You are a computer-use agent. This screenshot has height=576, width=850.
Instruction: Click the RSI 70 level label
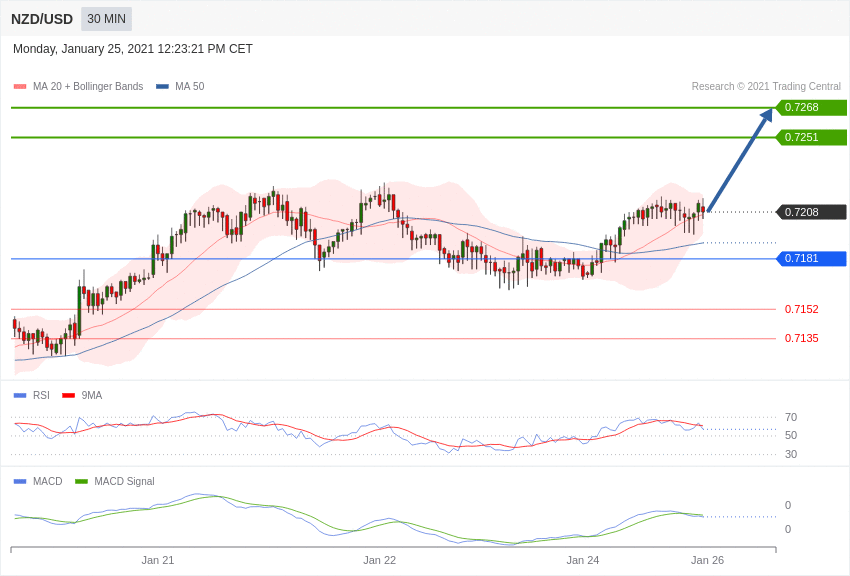pos(791,418)
